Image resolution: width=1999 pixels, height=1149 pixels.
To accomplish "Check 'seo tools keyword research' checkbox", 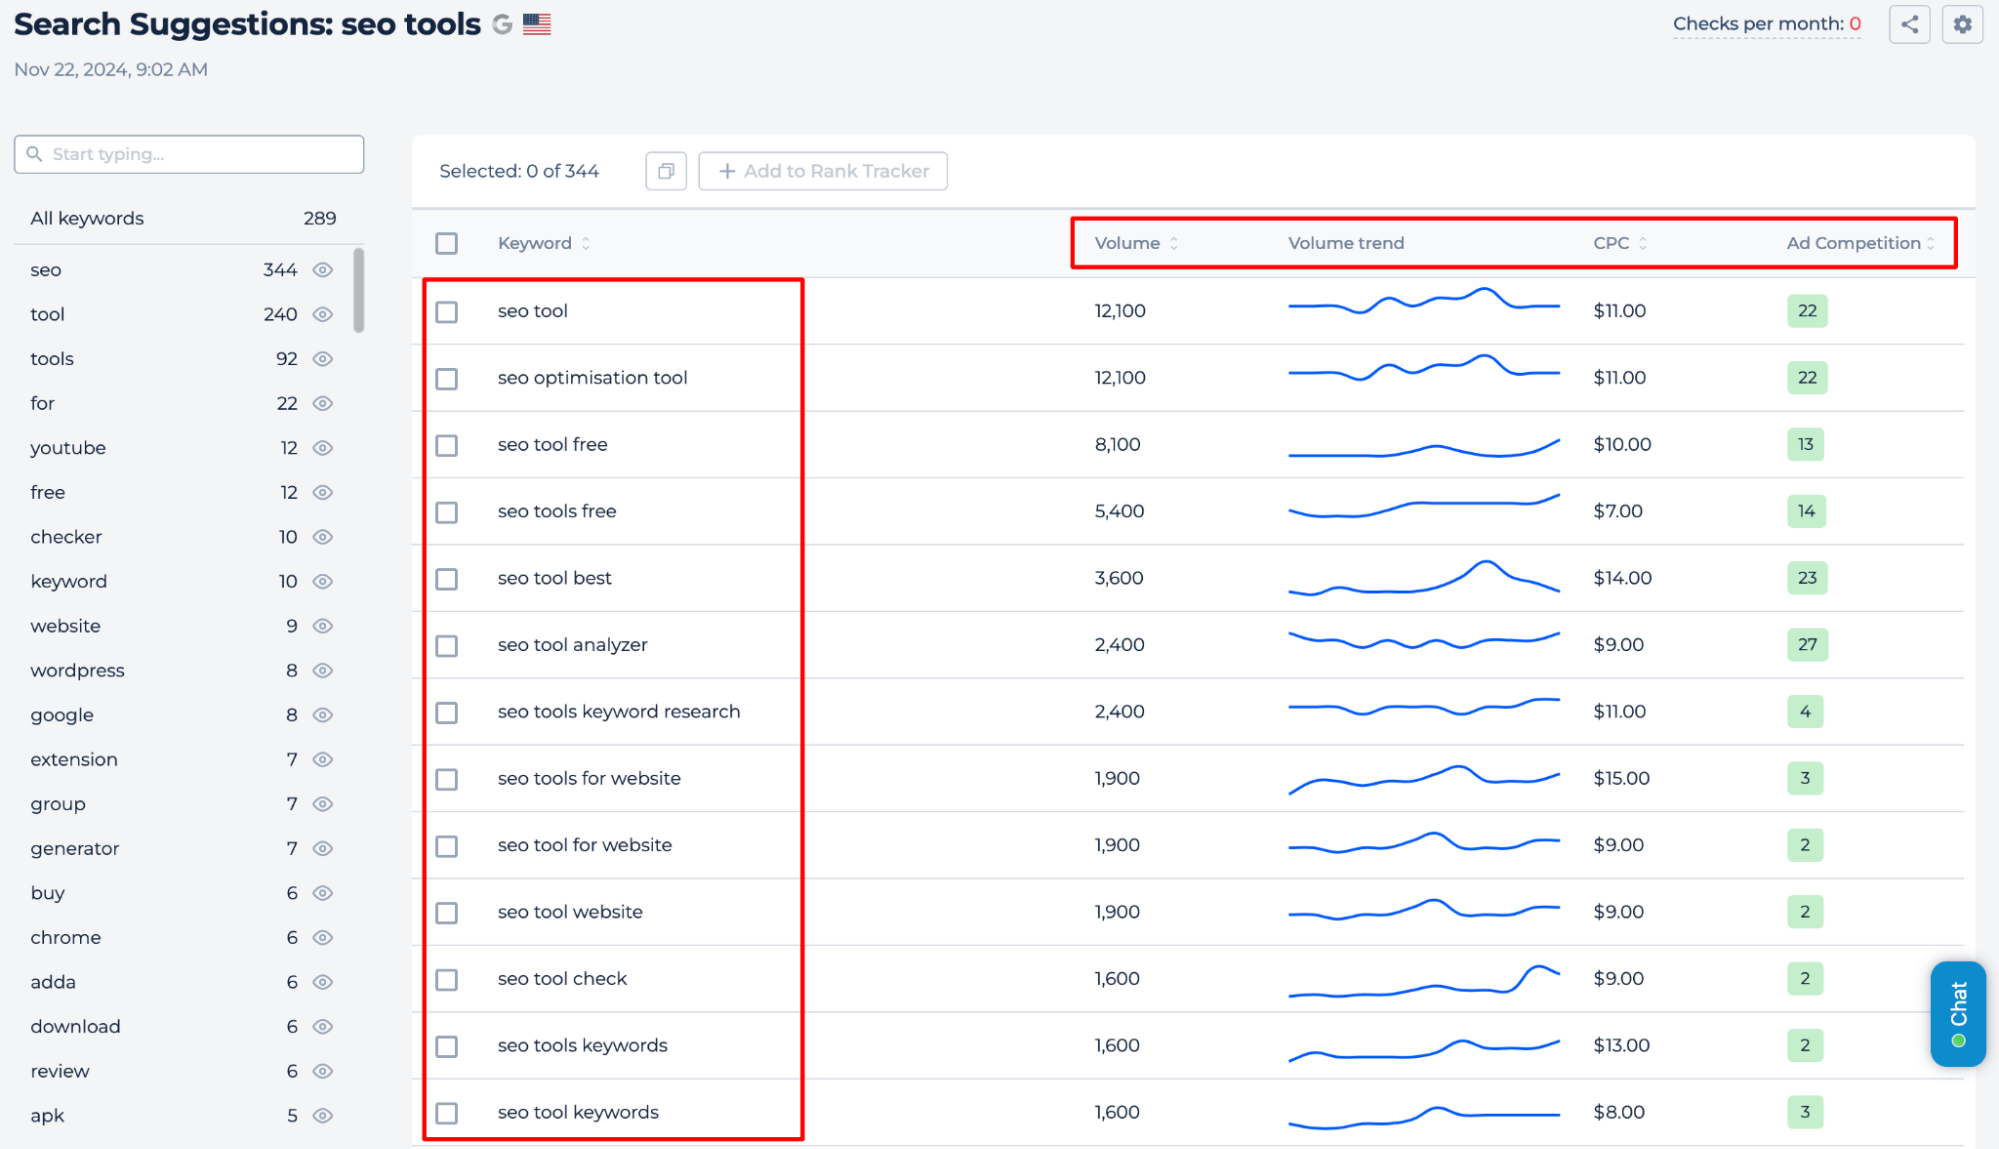I will pos(447,713).
